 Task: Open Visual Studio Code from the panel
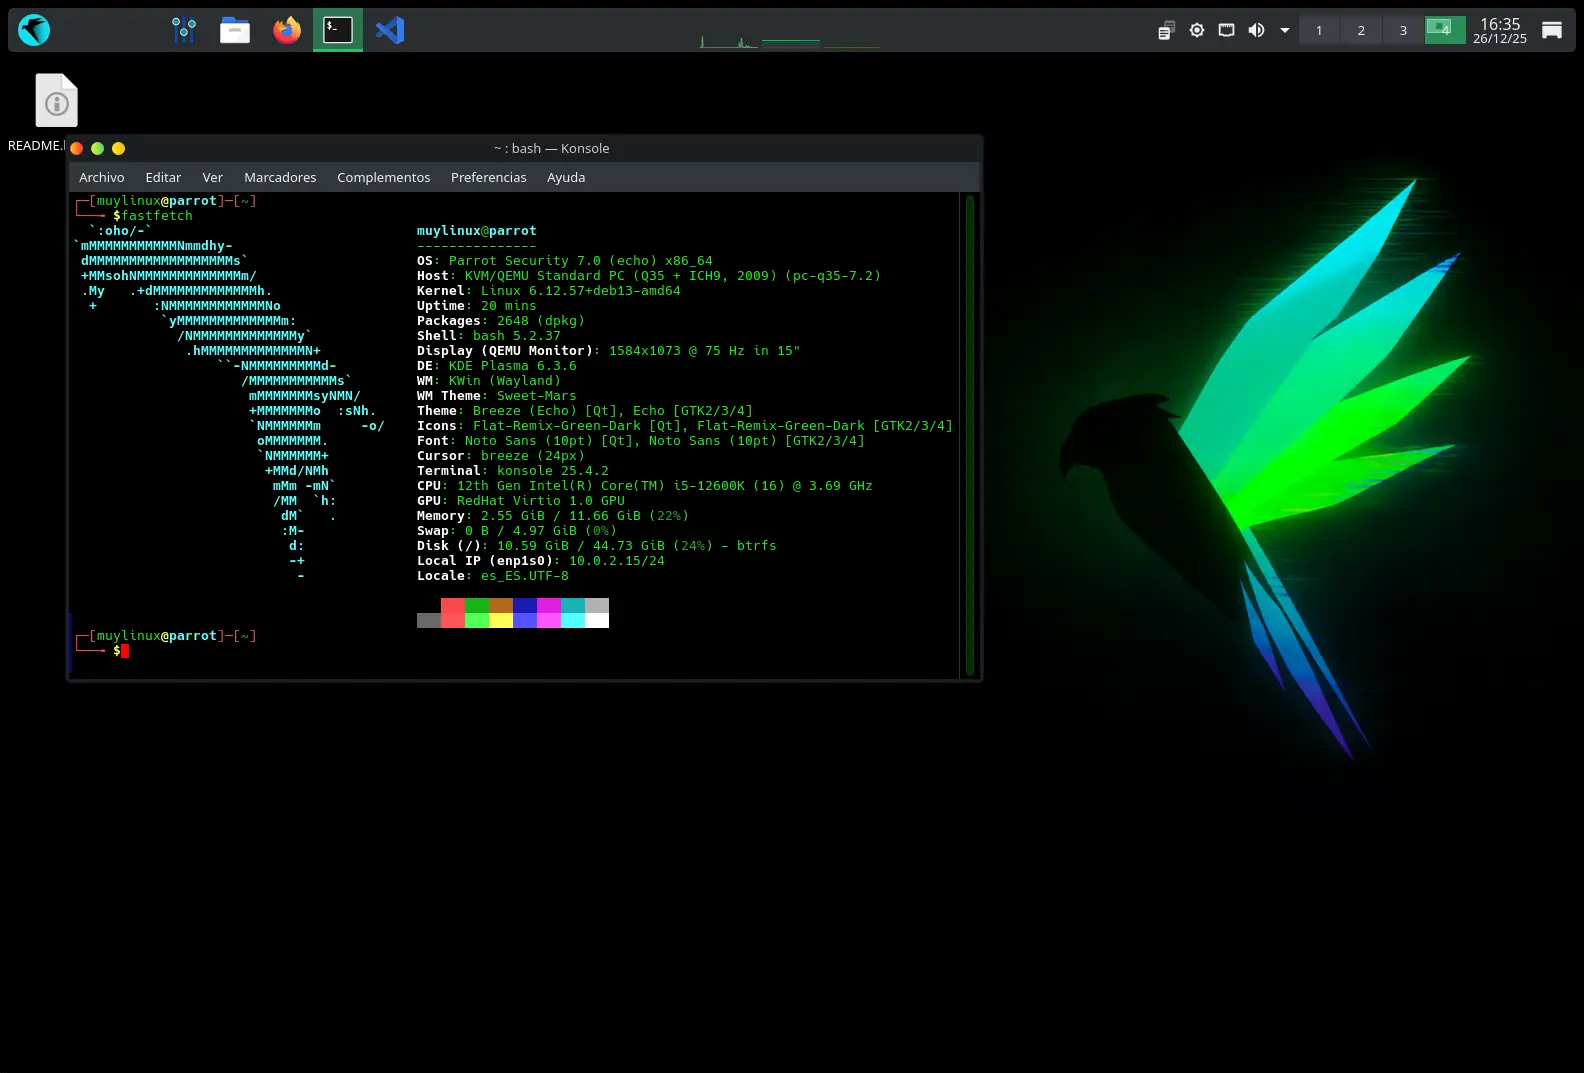pyautogui.click(x=390, y=30)
